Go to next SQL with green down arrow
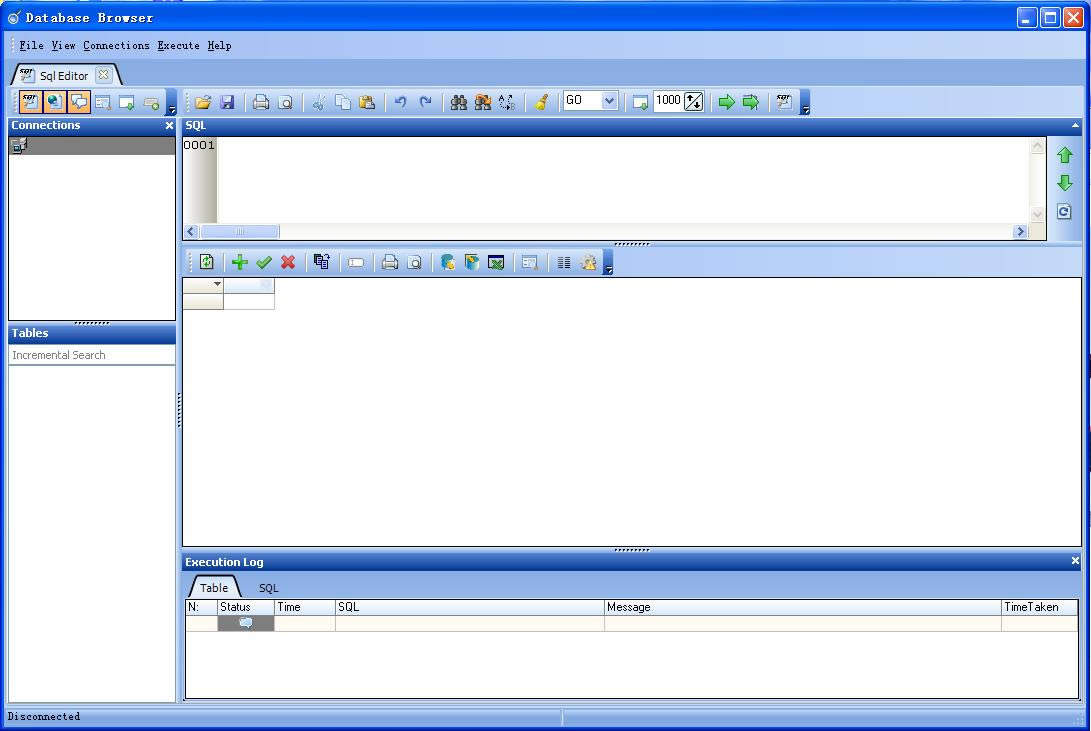The image size is (1091, 731). [x=1065, y=183]
